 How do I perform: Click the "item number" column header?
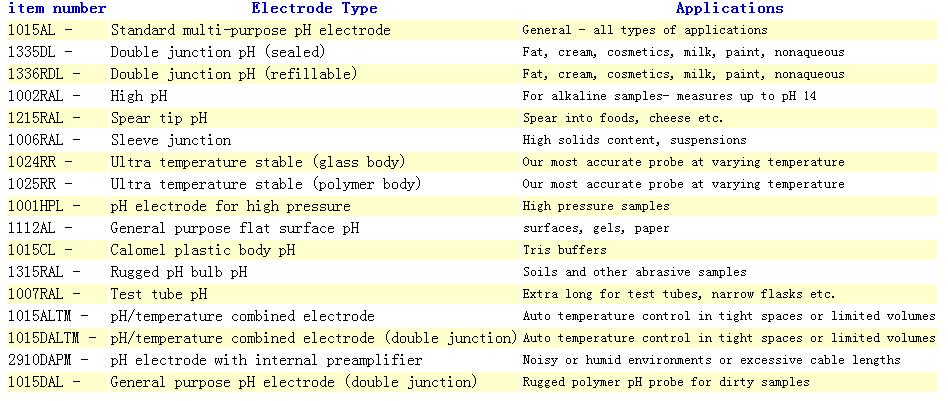pos(57,9)
